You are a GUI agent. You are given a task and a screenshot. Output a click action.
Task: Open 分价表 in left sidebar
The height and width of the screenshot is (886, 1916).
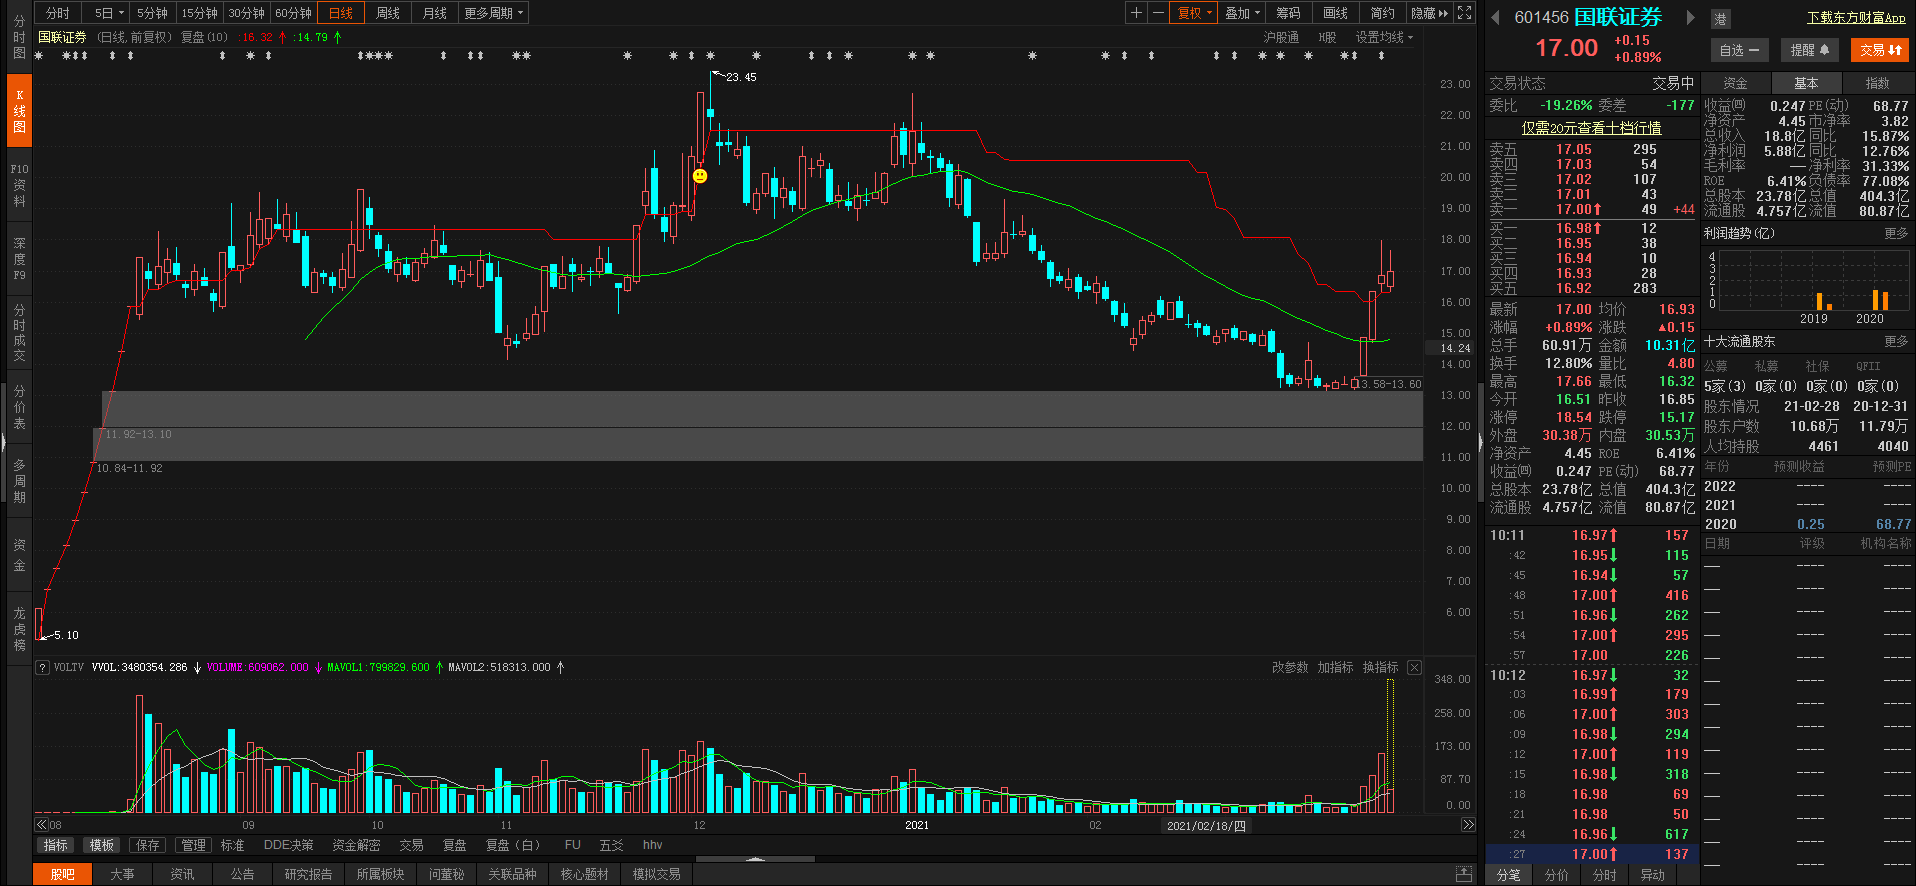pyautogui.click(x=19, y=407)
